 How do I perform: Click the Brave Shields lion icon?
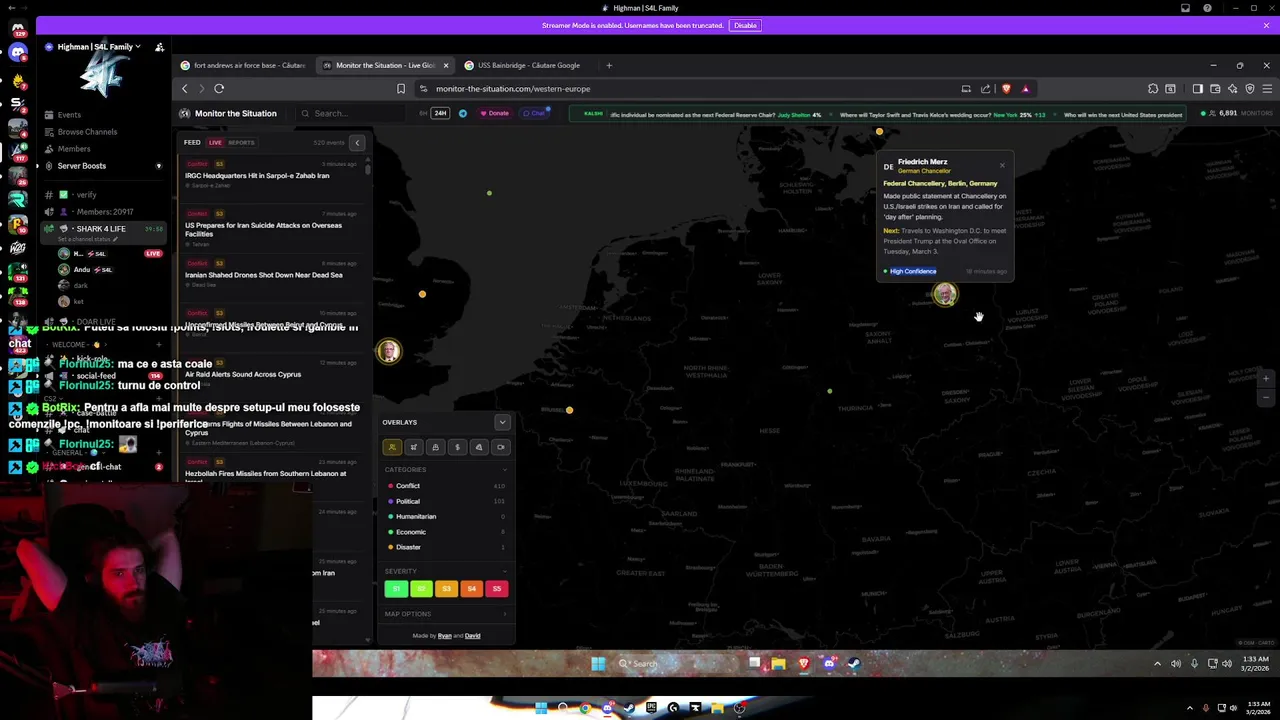tap(1006, 89)
